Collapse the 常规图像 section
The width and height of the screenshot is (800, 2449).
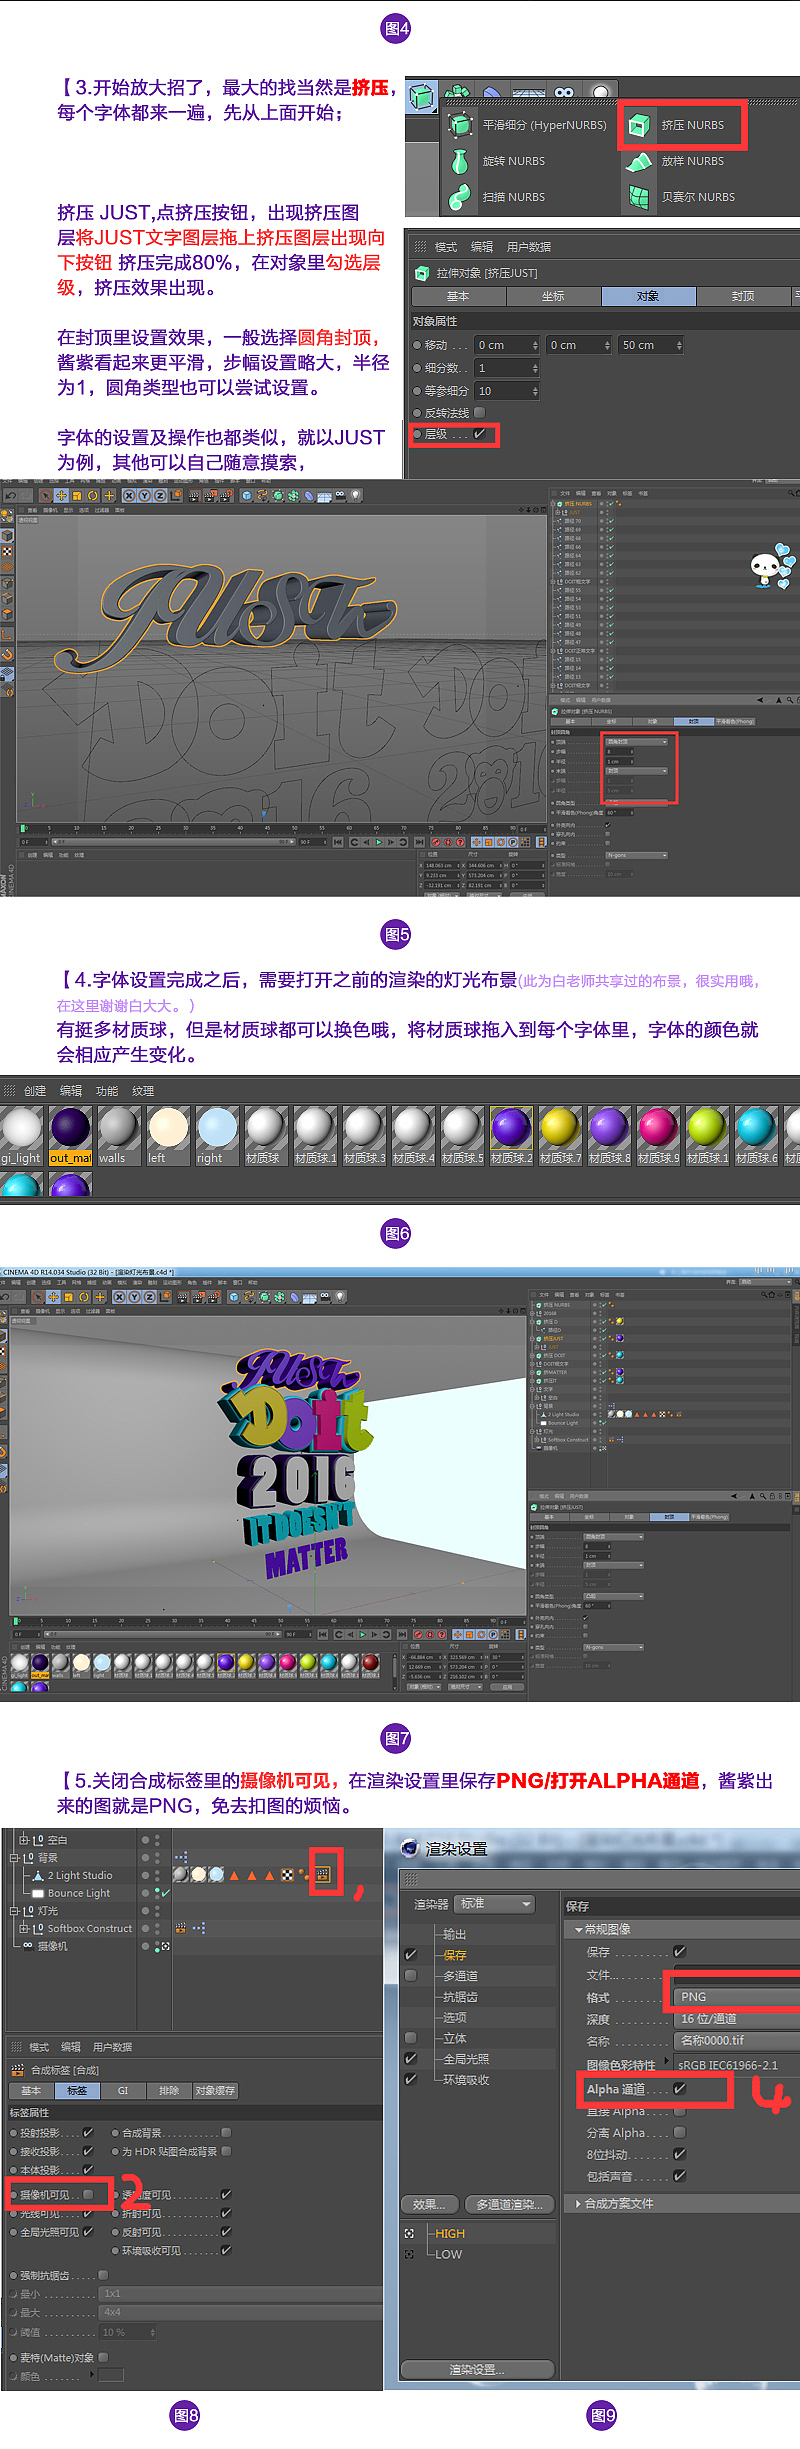[x=577, y=1929]
